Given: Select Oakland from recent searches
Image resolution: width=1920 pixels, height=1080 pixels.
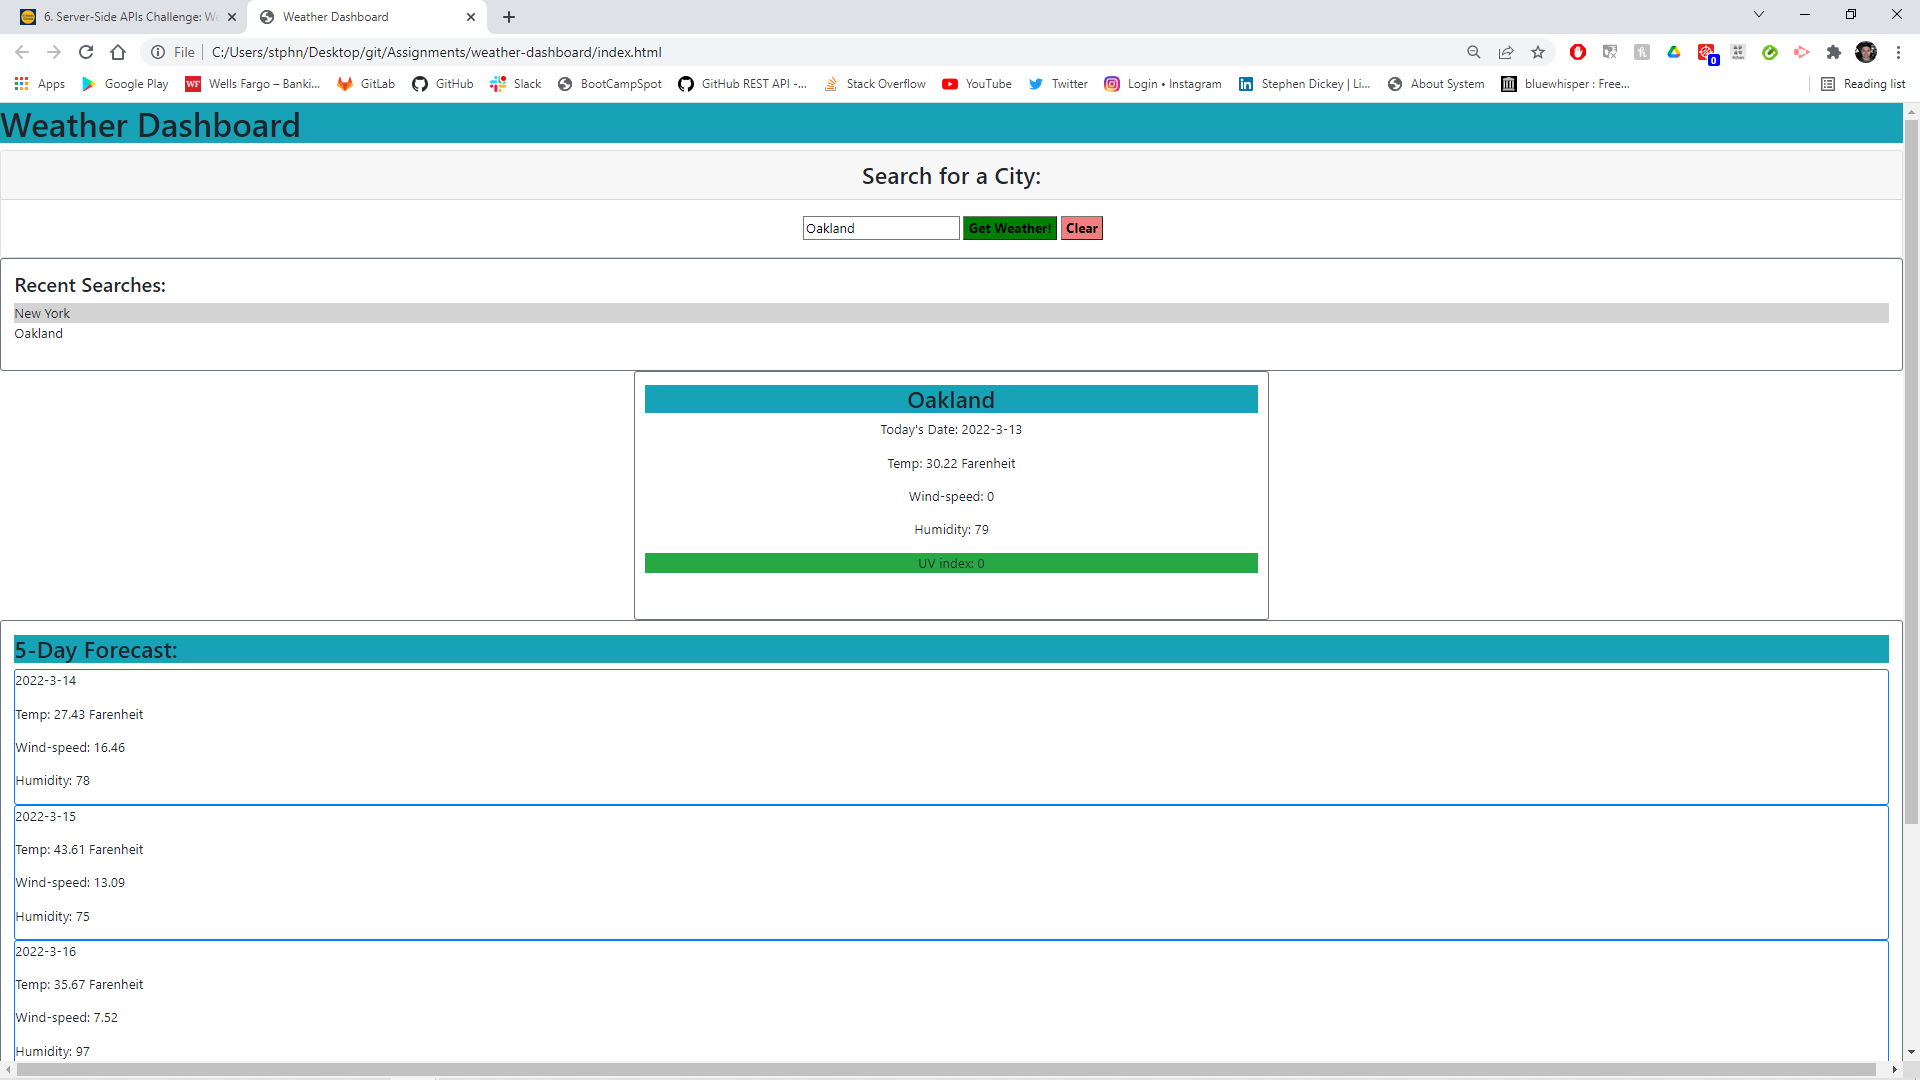Looking at the screenshot, I should 38,332.
